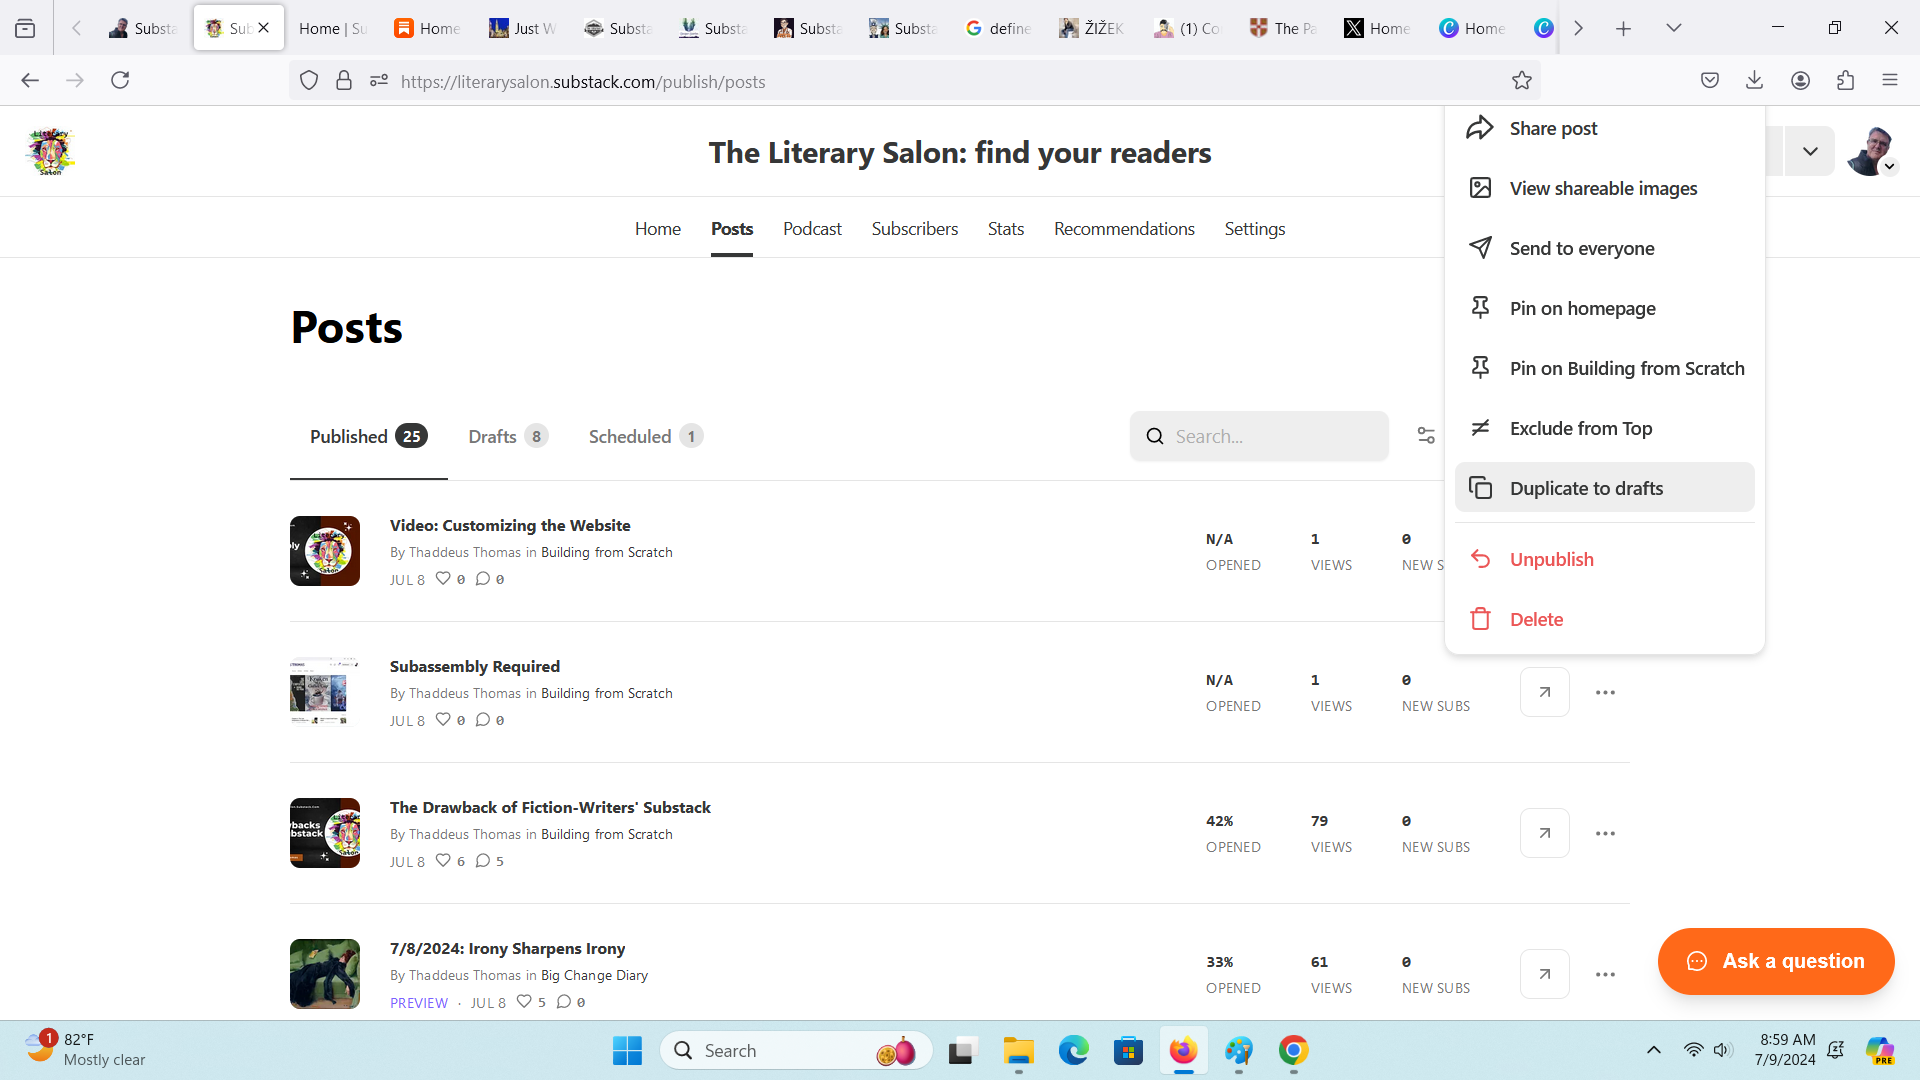Open three-dot menu for Drawback of Fiction-Writers' post
This screenshot has width=1920, height=1080.
click(x=1605, y=833)
